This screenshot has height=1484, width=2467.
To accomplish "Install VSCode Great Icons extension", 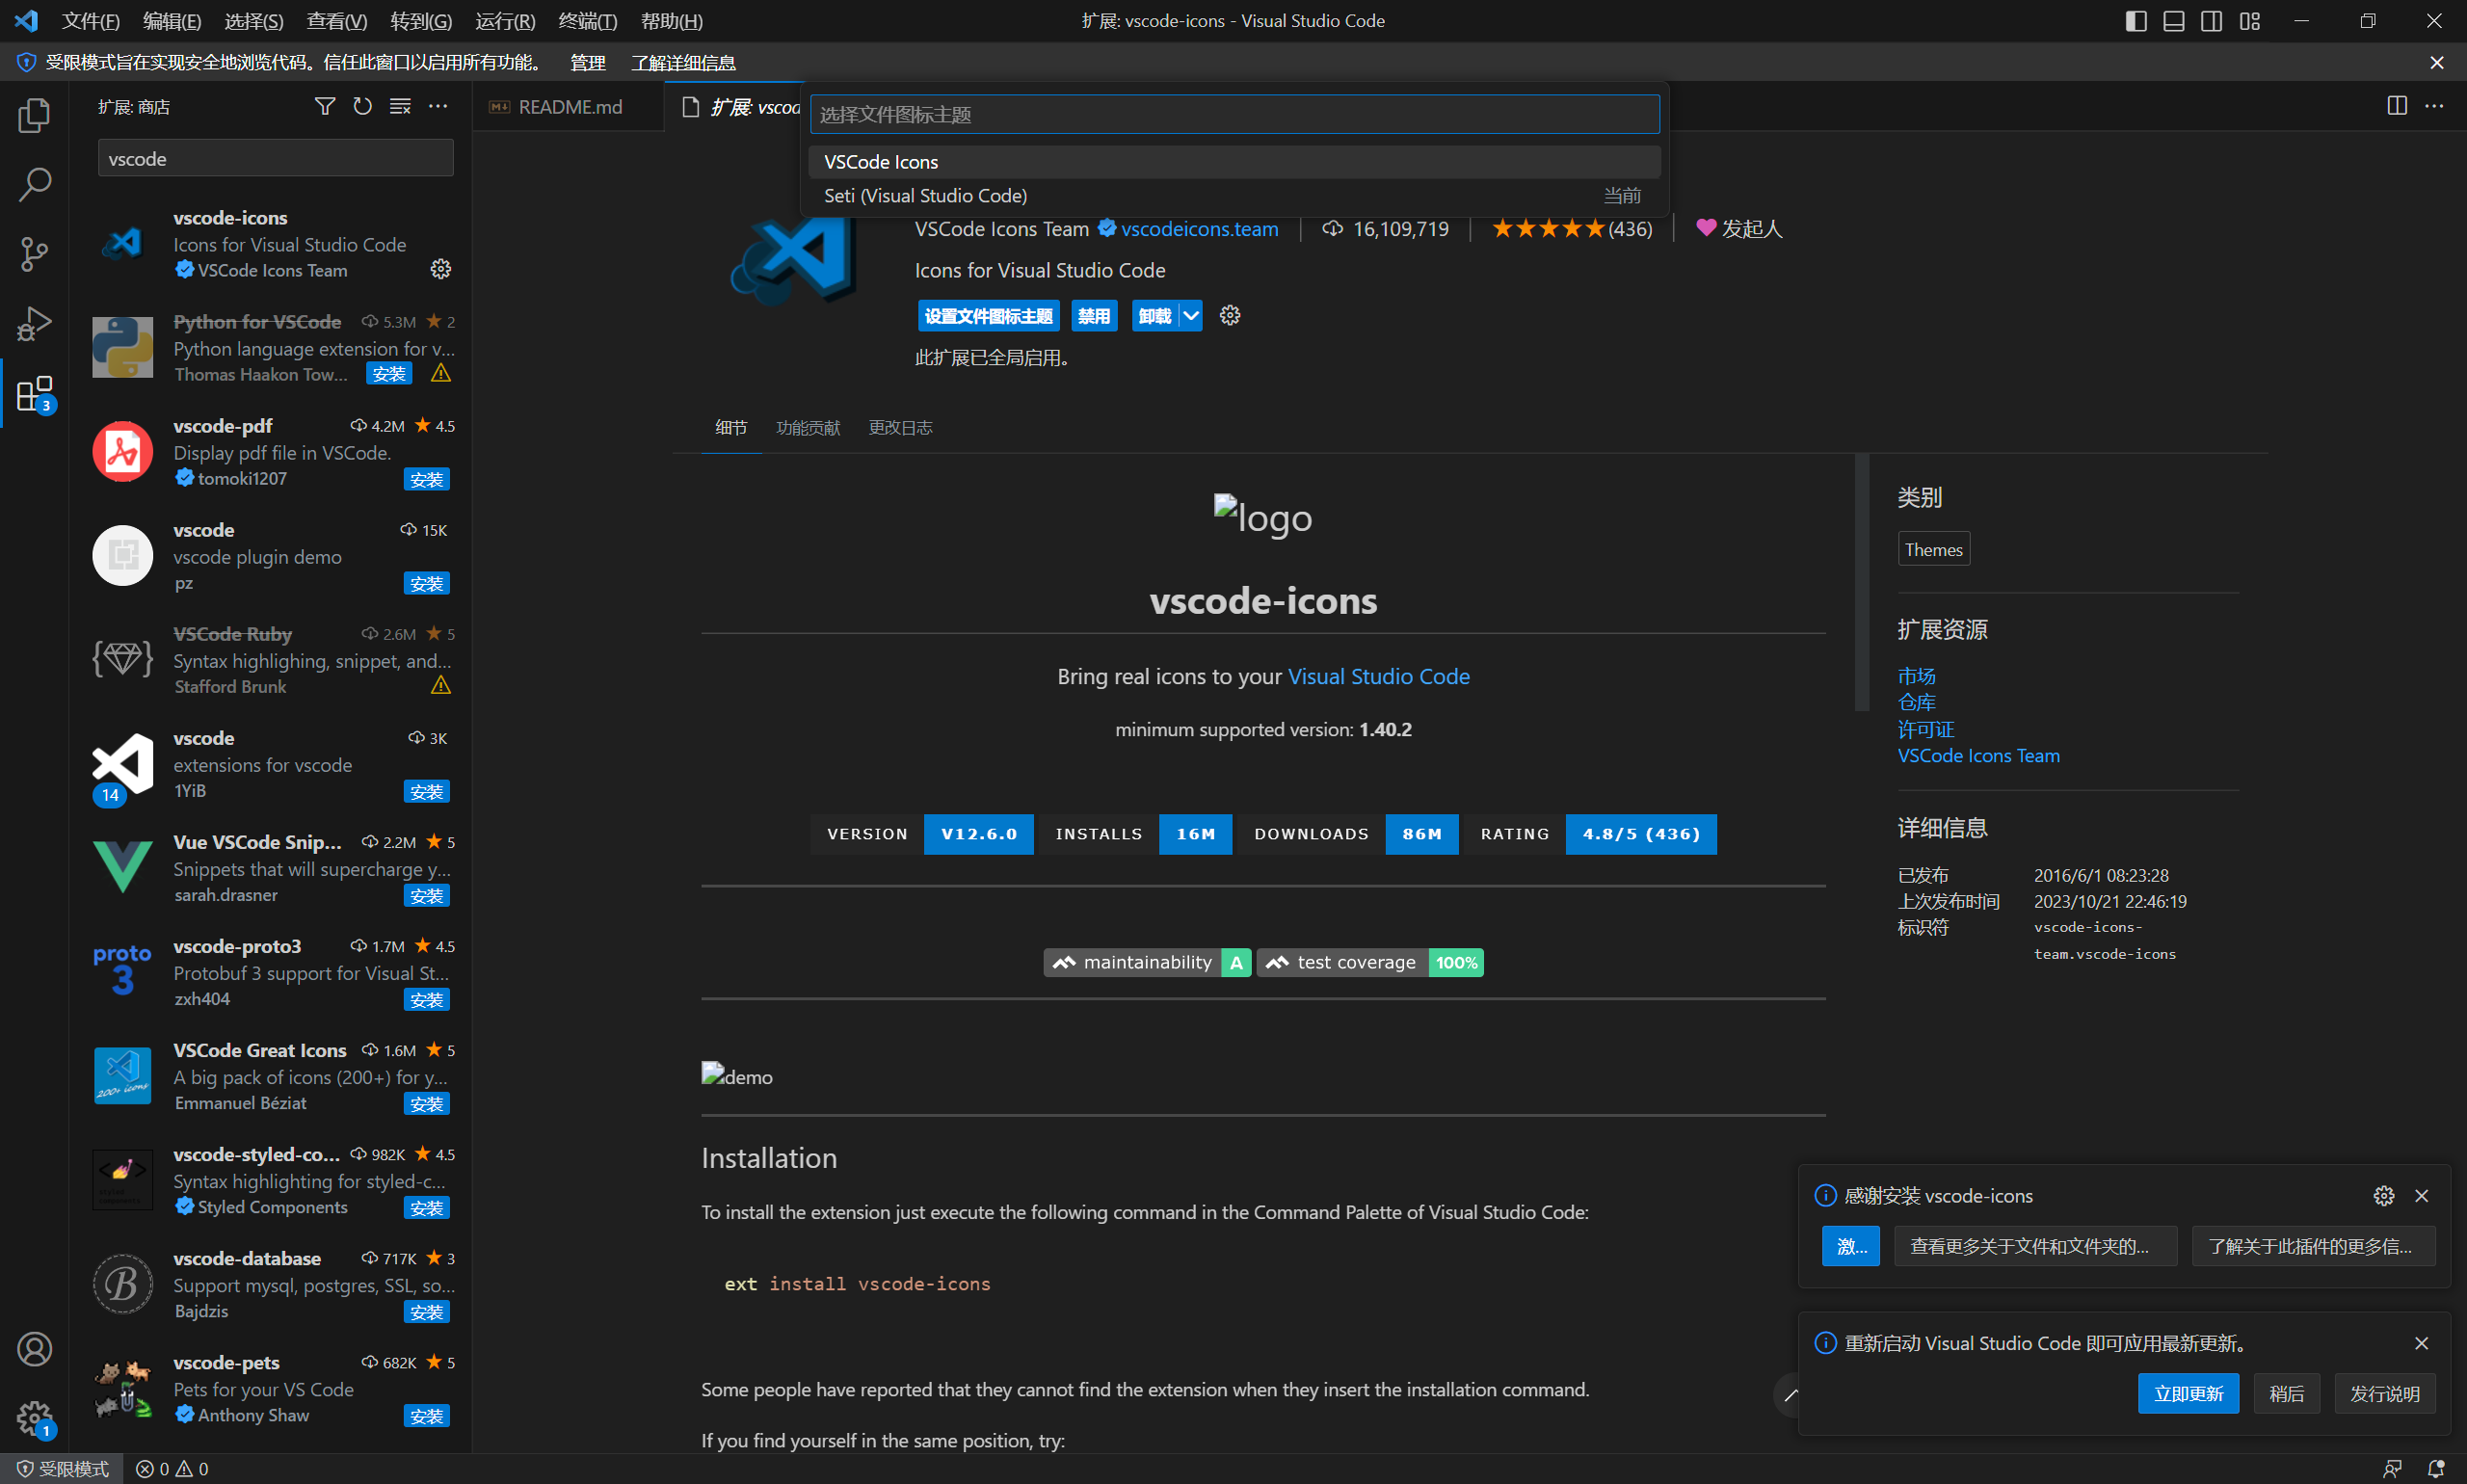I will (427, 1104).
